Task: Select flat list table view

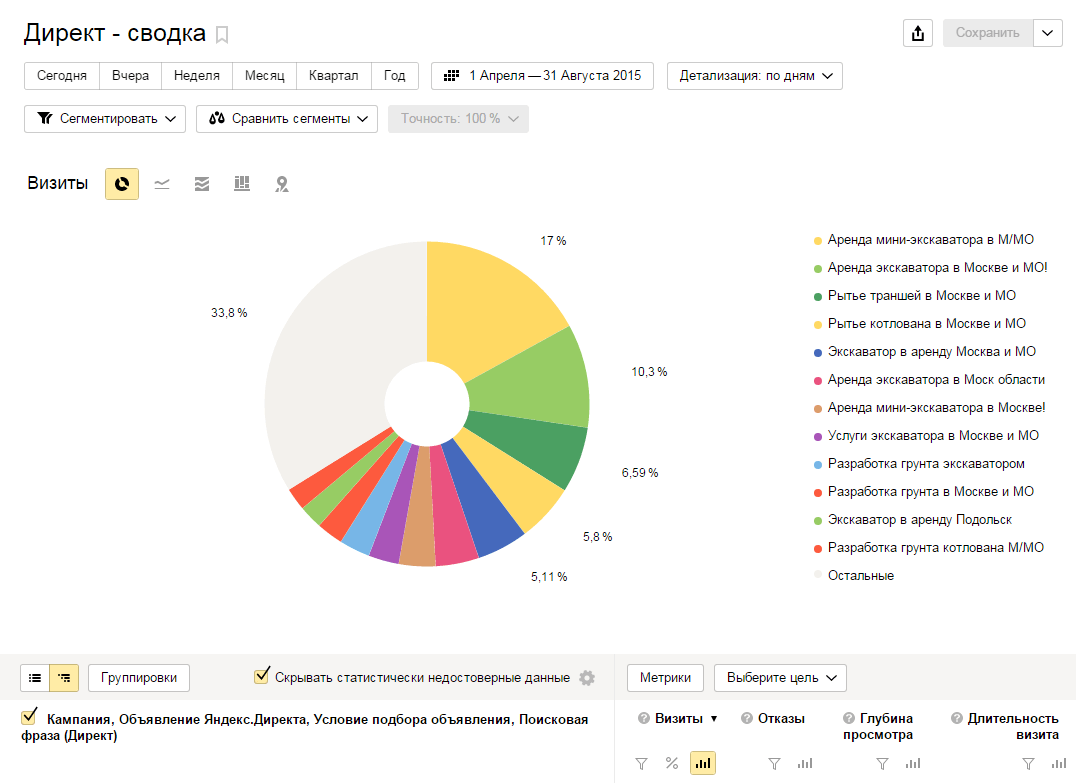Action: [35, 678]
